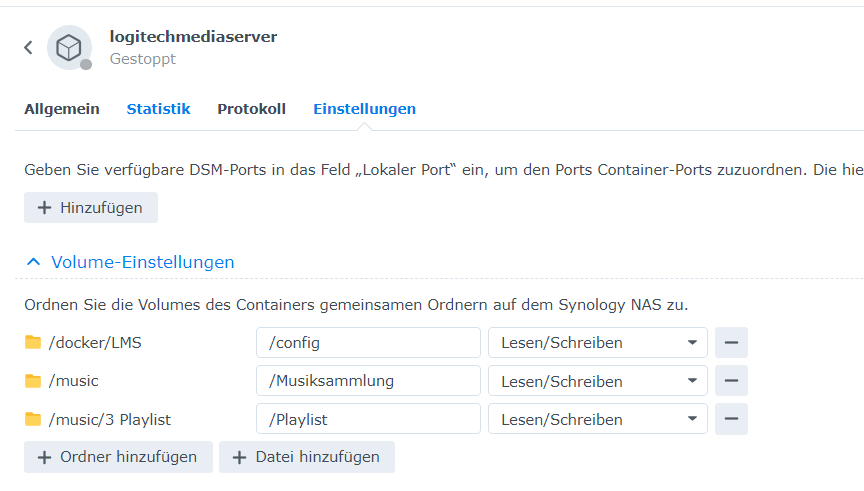Click the /config mount path field
This screenshot has width=864, height=491.
coord(368,343)
